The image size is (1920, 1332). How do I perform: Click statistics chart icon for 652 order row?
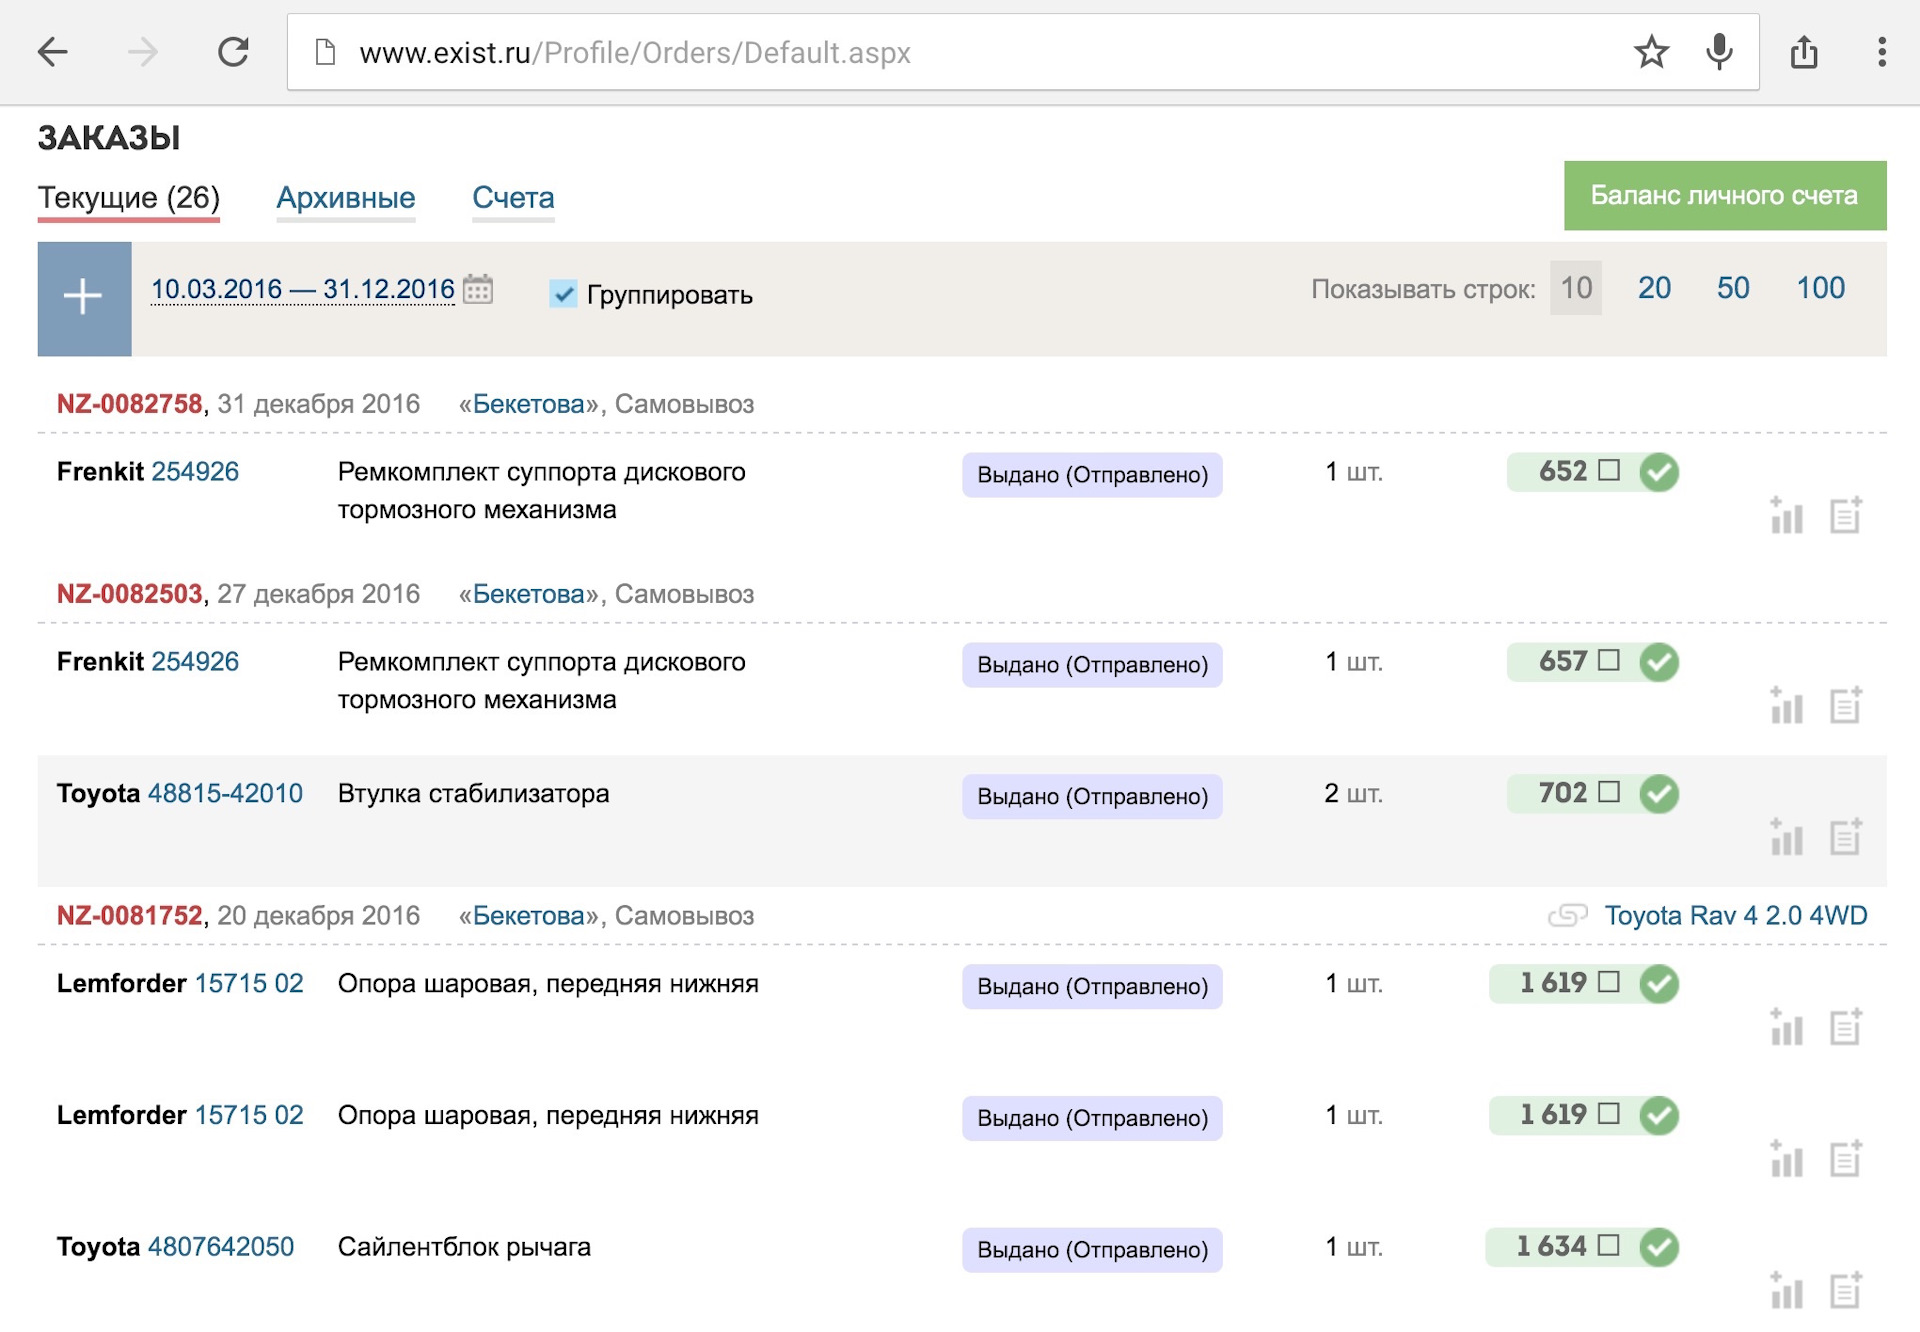(1786, 516)
